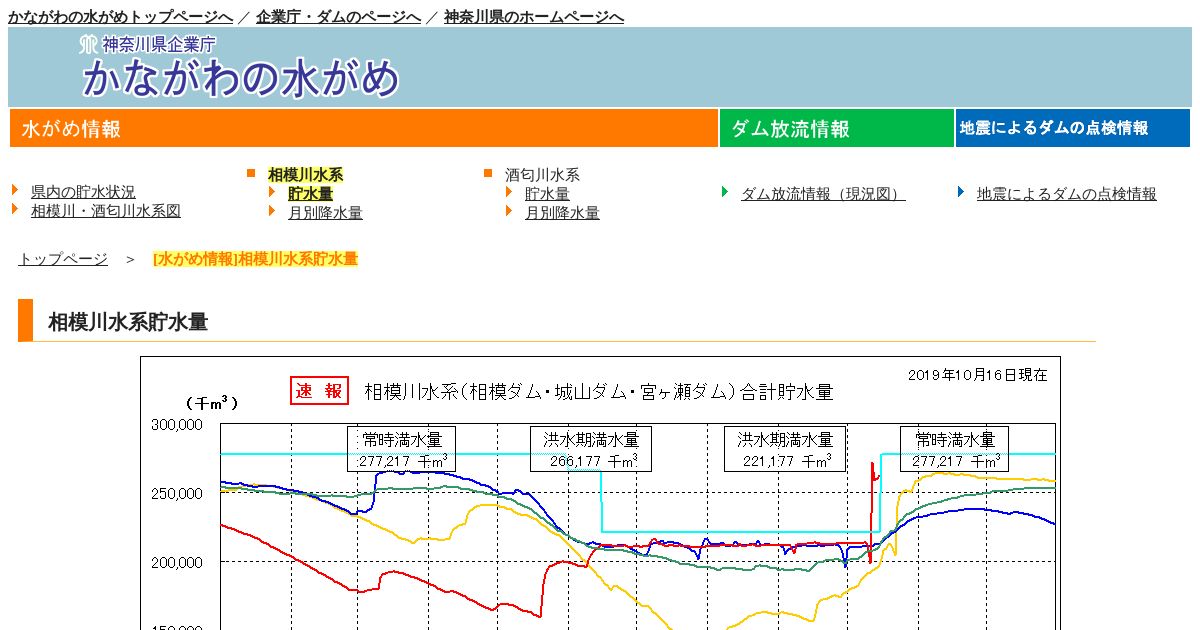Click the （千m³） axis unit label

click(211, 403)
